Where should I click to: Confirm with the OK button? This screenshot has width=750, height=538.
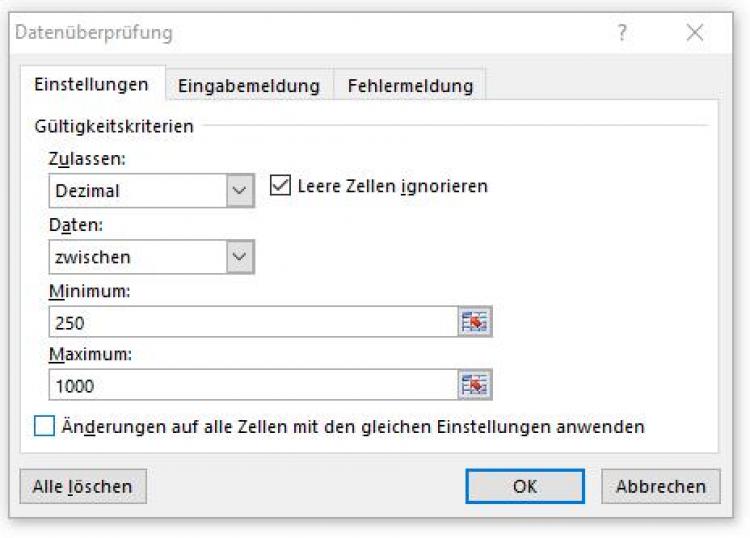[525, 486]
